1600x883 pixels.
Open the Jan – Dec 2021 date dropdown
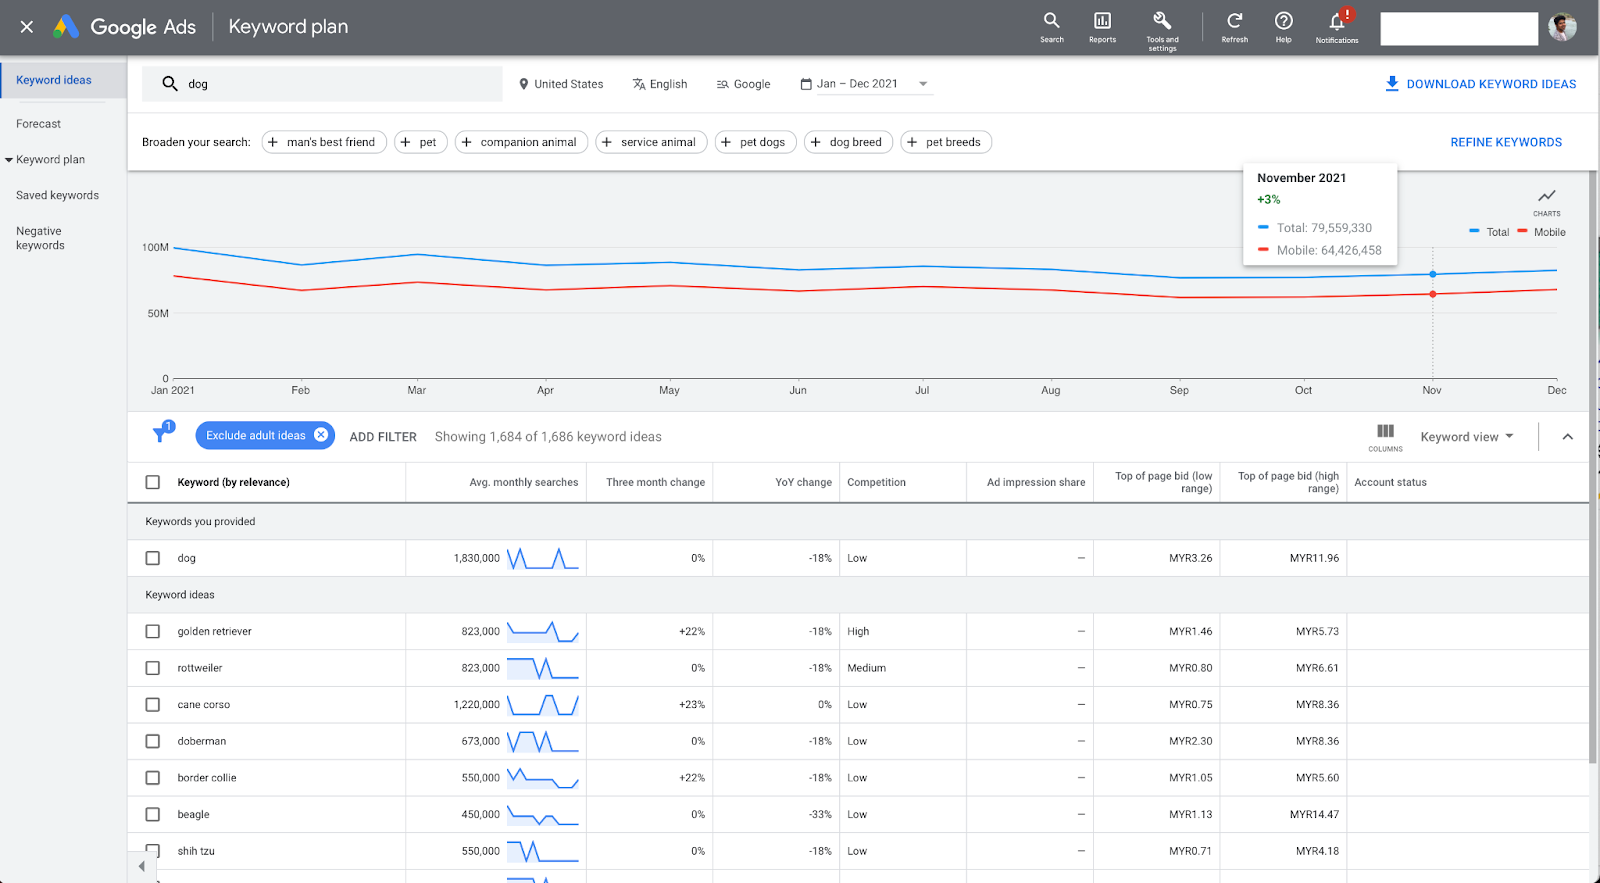click(866, 84)
